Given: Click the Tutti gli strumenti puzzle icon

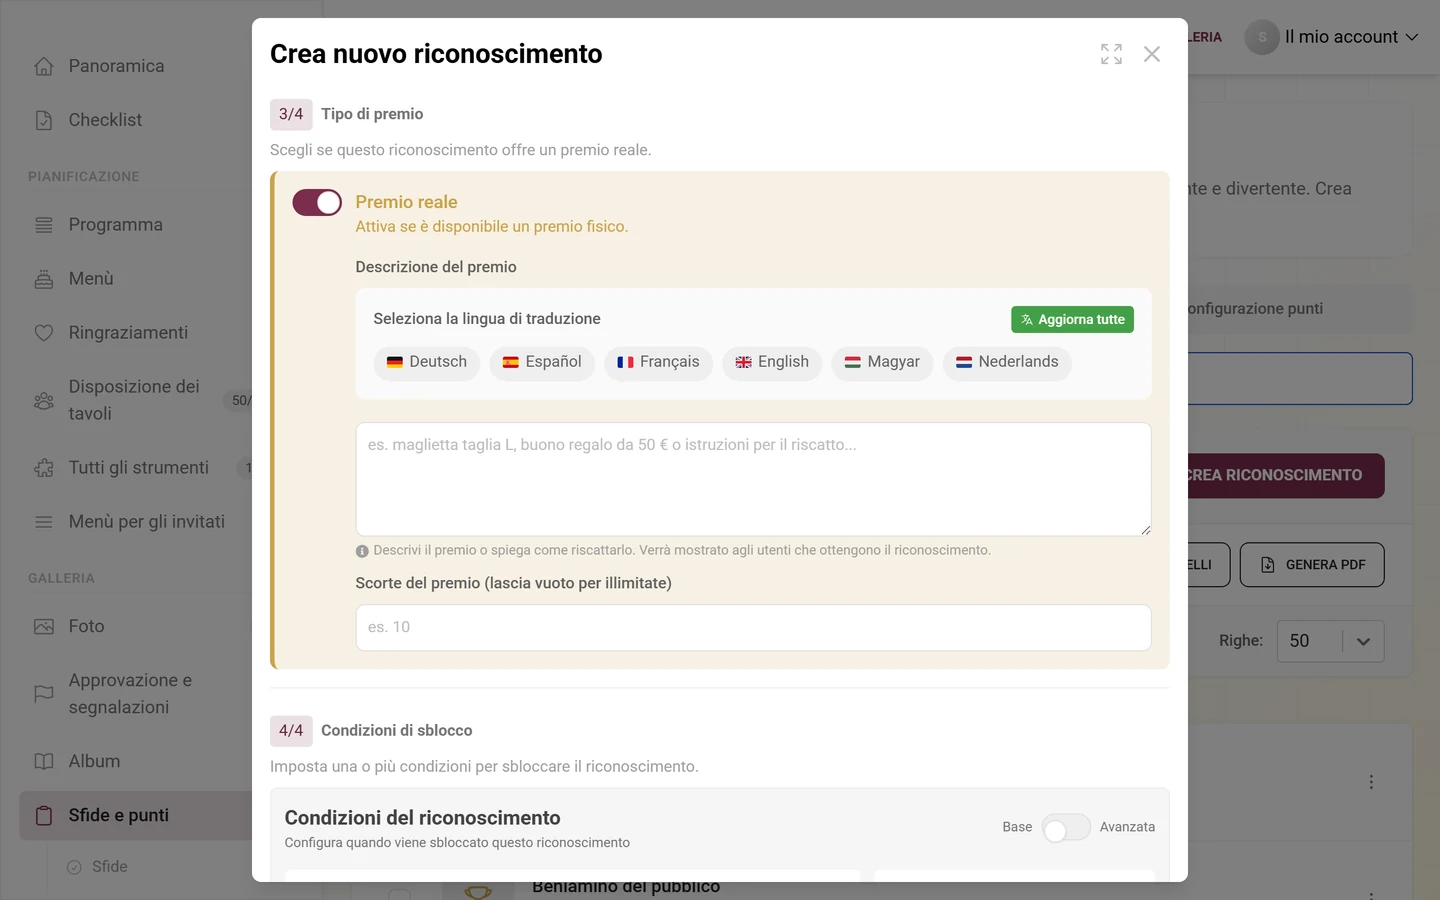Looking at the screenshot, I should click(x=44, y=468).
